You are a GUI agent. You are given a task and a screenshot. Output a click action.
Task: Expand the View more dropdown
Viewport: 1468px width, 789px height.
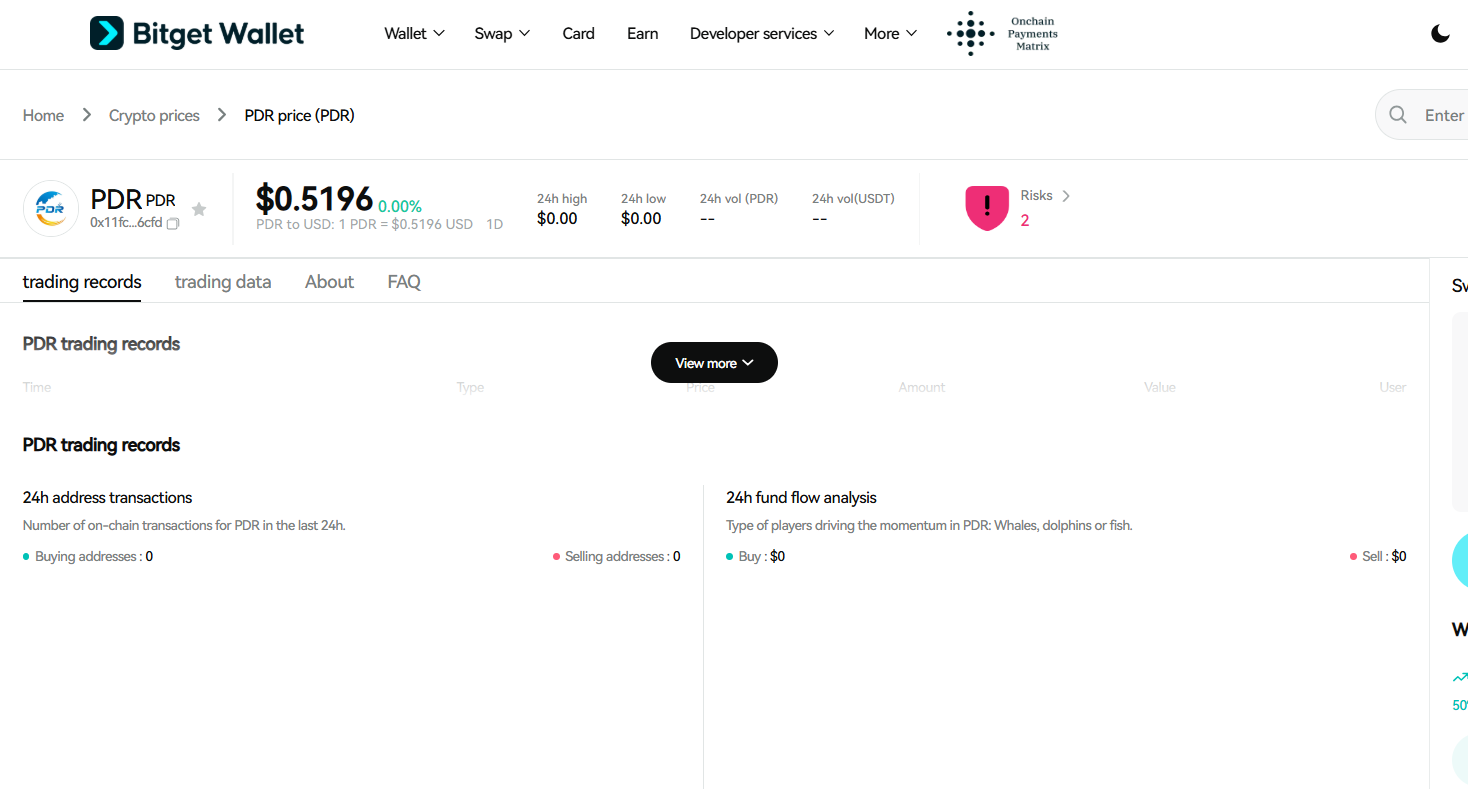[713, 362]
